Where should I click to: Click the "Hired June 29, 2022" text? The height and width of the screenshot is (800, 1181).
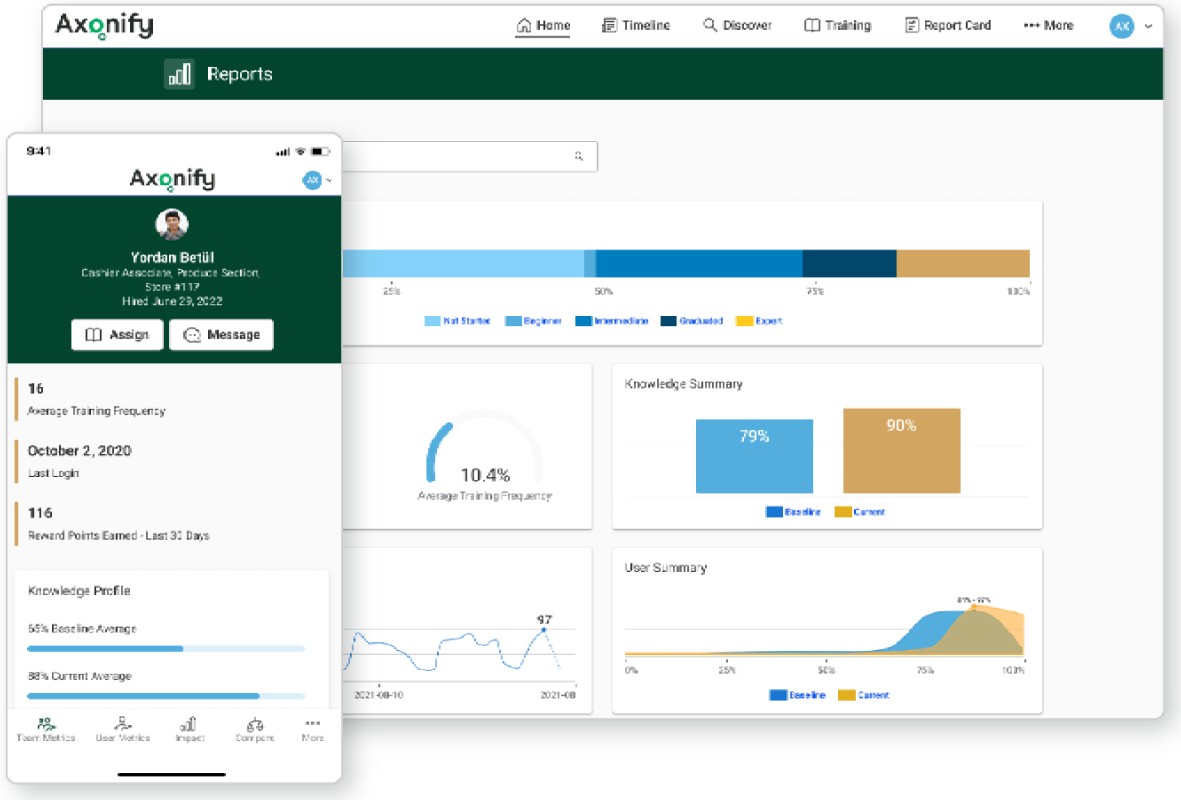pyautogui.click(x=172, y=301)
